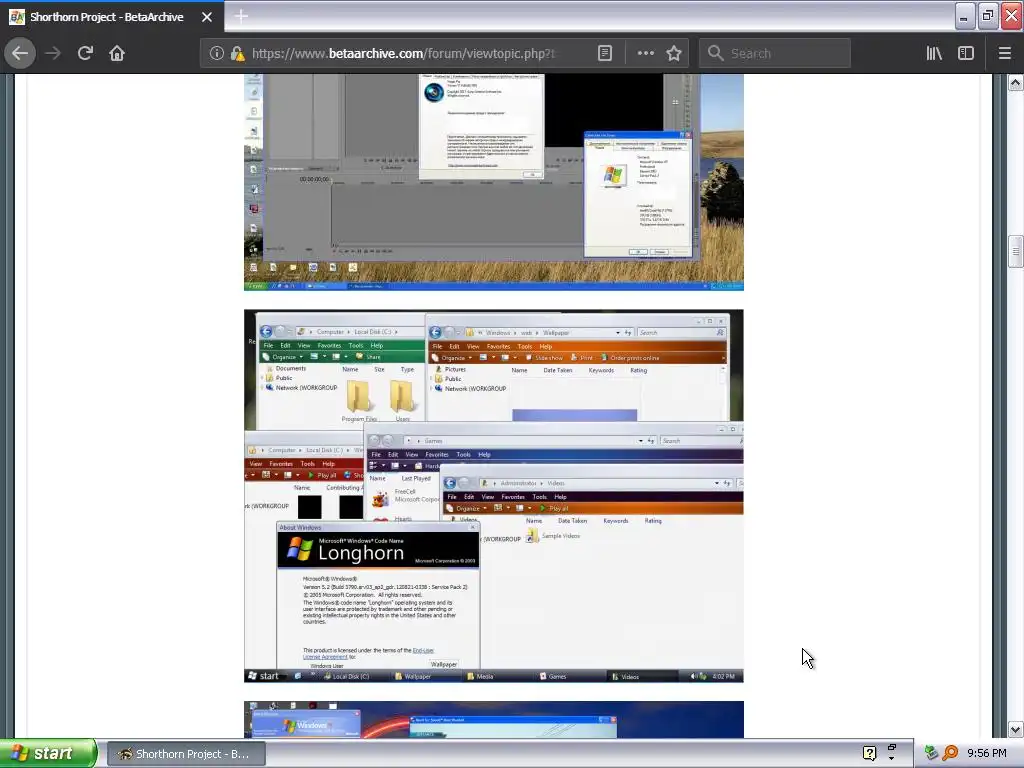This screenshot has width=1024, height=768.
Task: Show site information icon in address bar
Action: tap(217, 54)
